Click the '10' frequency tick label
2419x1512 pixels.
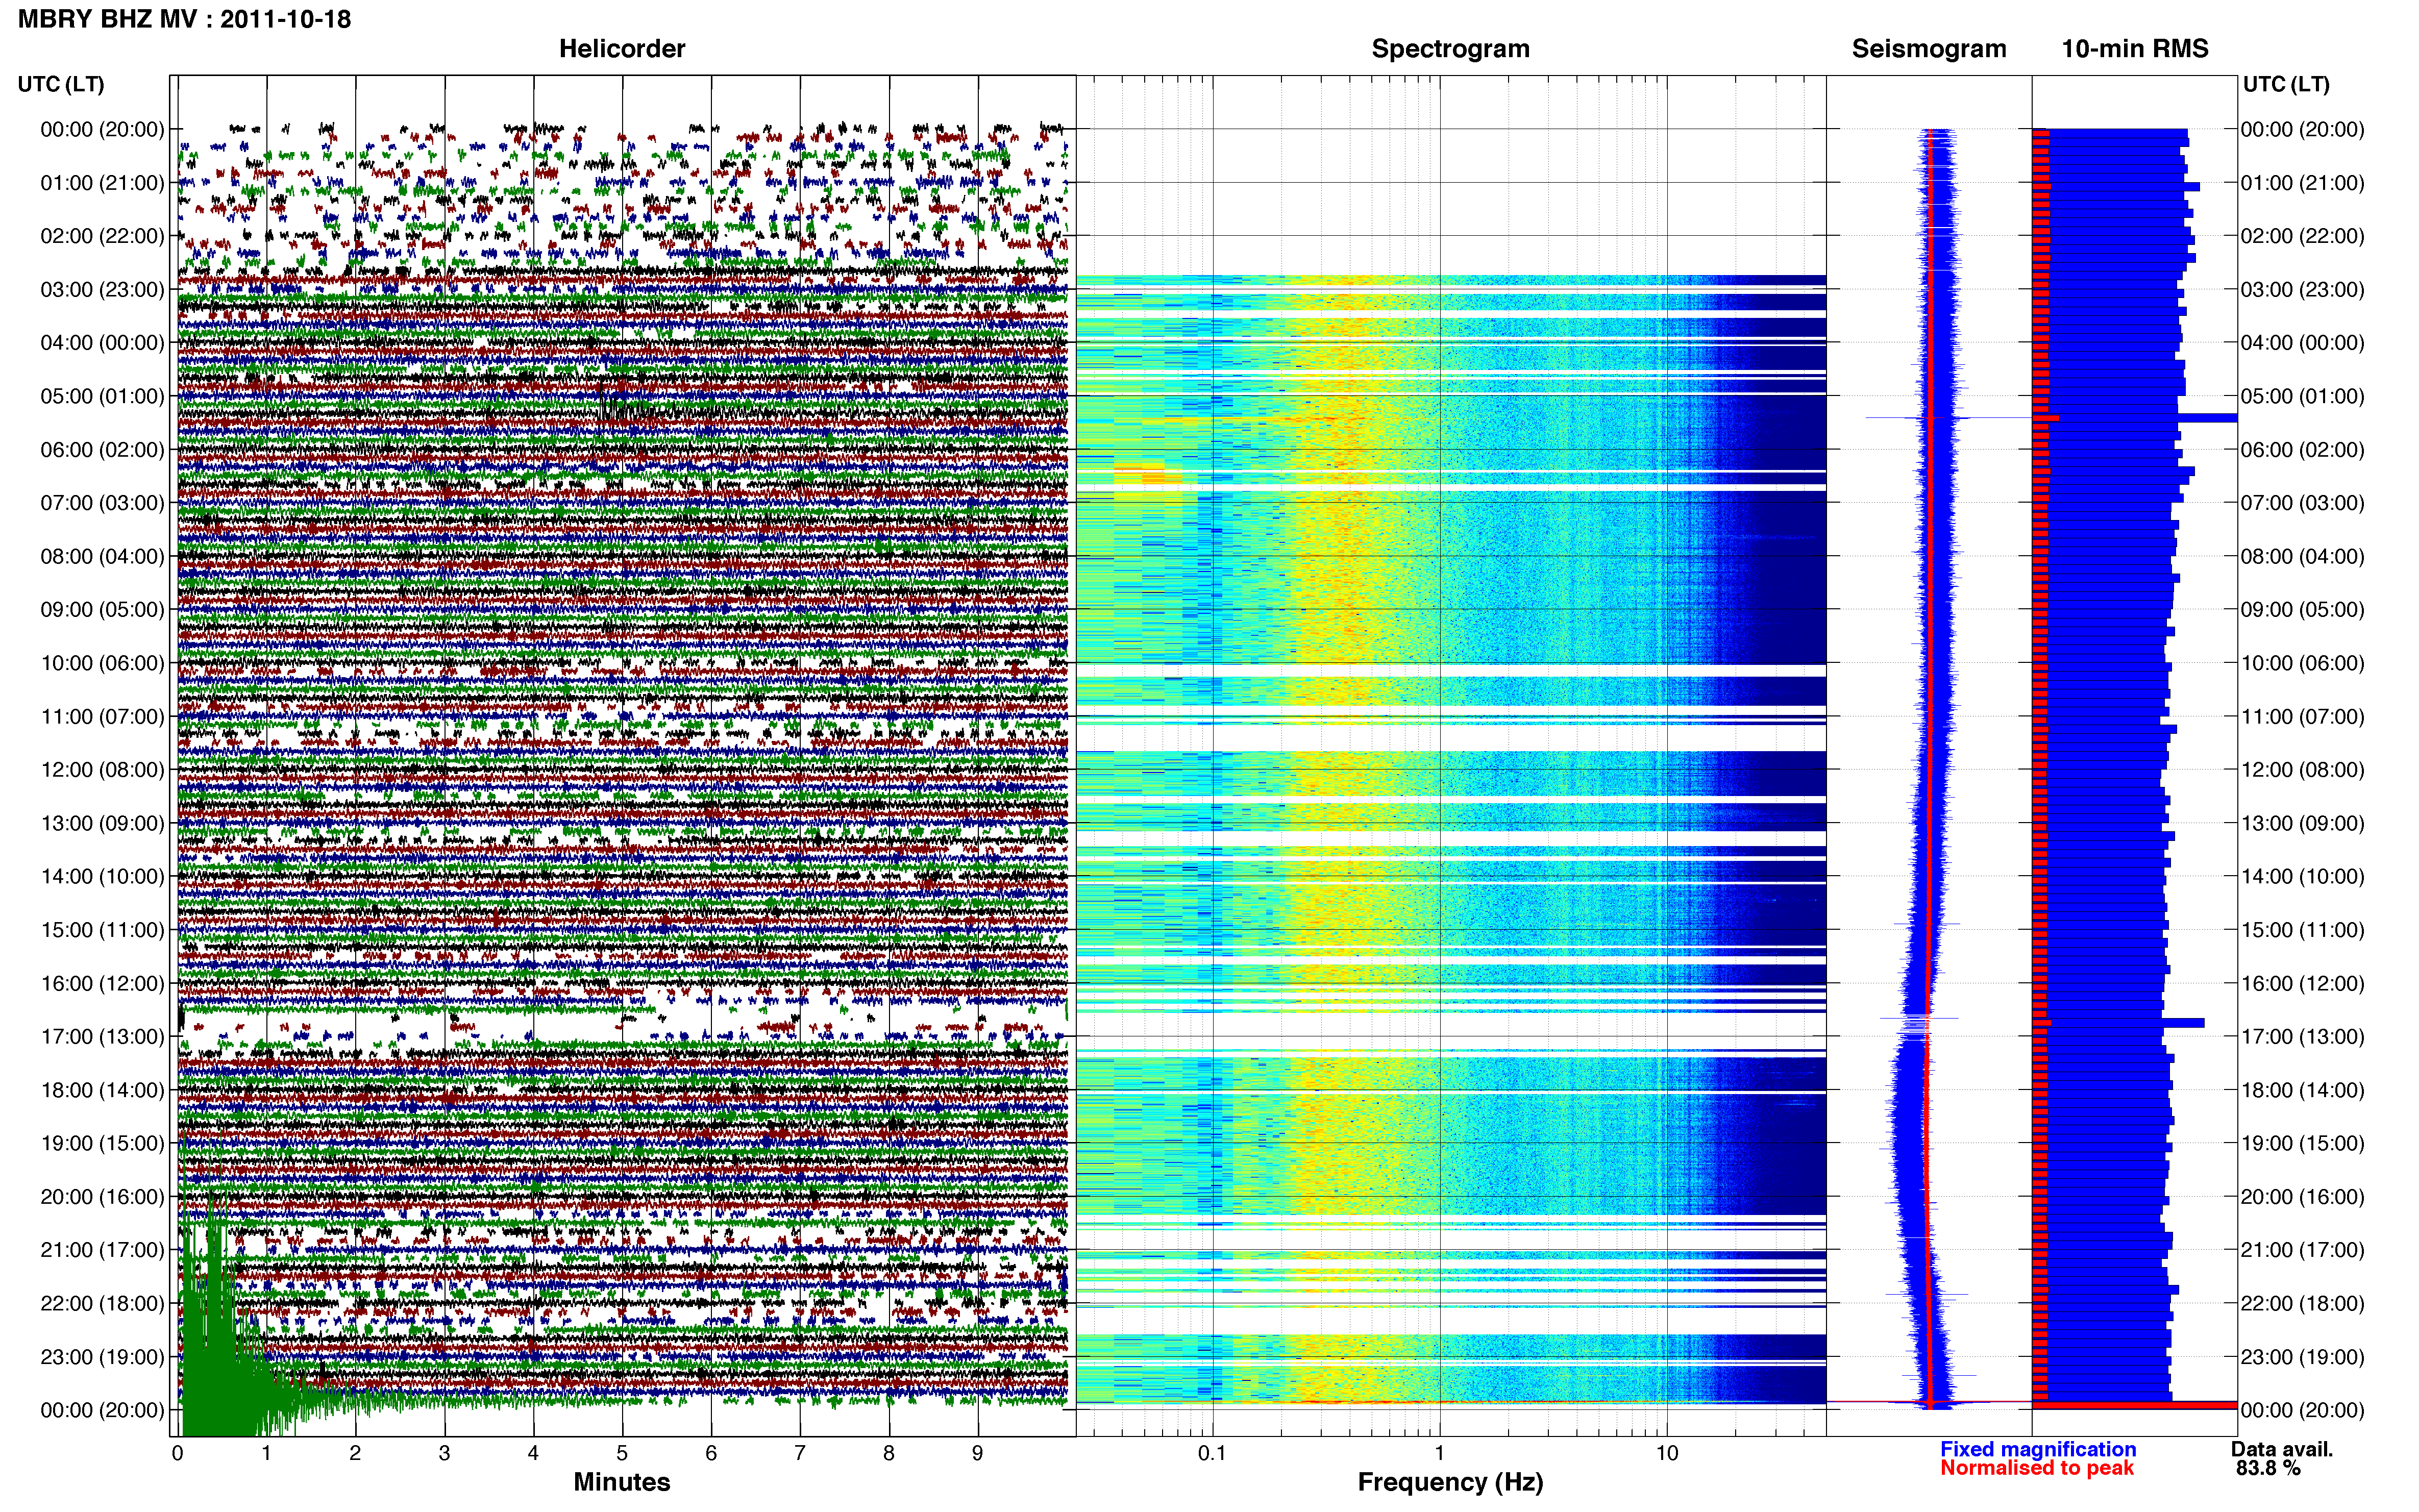pyautogui.click(x=1666, y=1453)
